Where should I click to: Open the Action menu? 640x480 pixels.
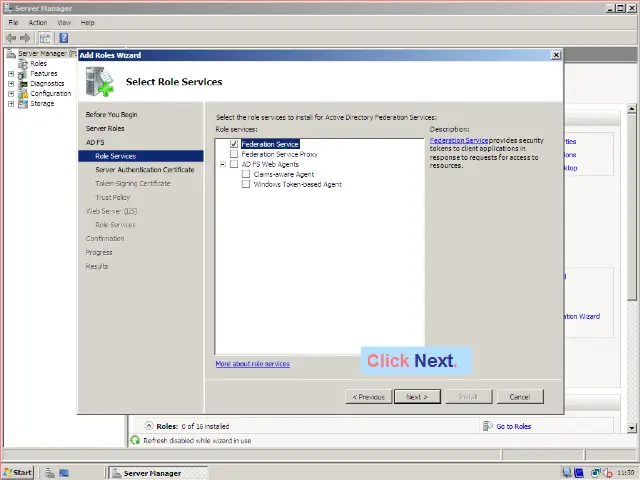[x=38, y=22]
